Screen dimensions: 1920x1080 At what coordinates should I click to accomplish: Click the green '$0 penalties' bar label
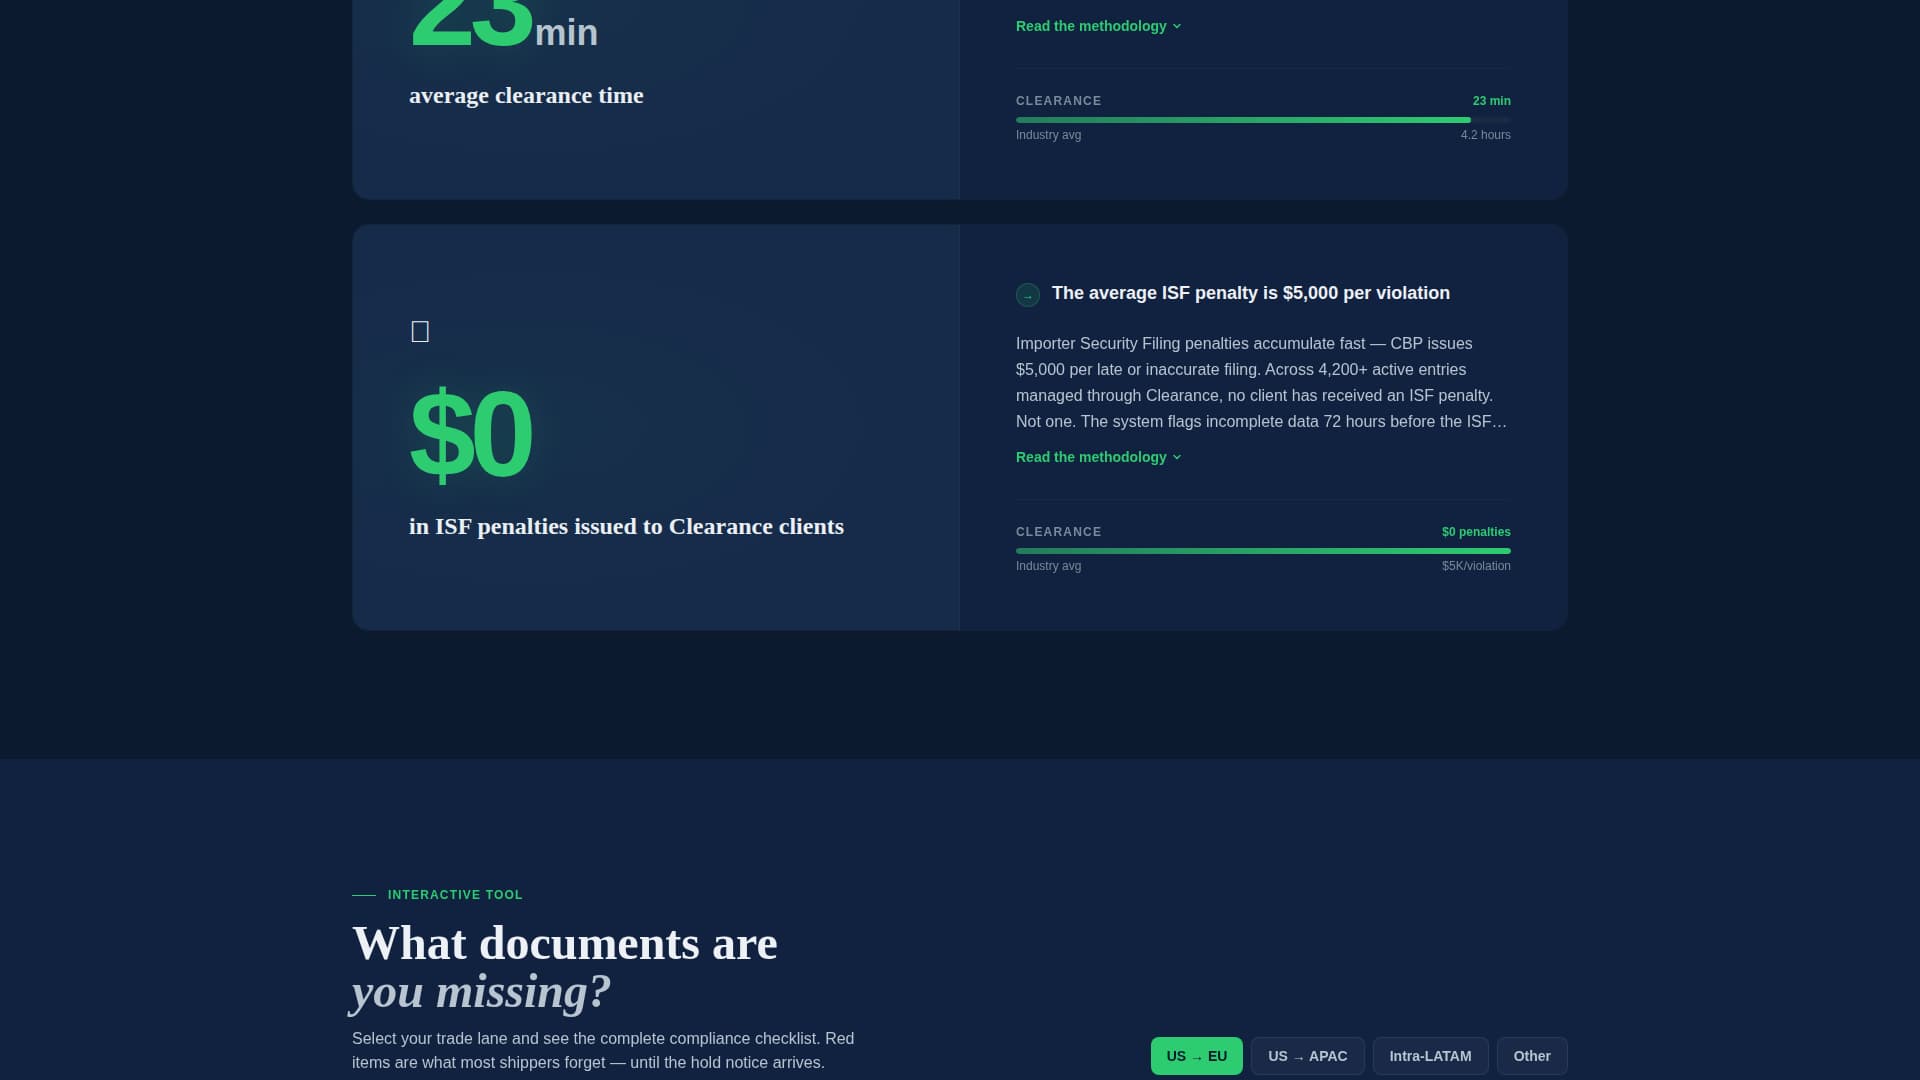(1475, 532)
